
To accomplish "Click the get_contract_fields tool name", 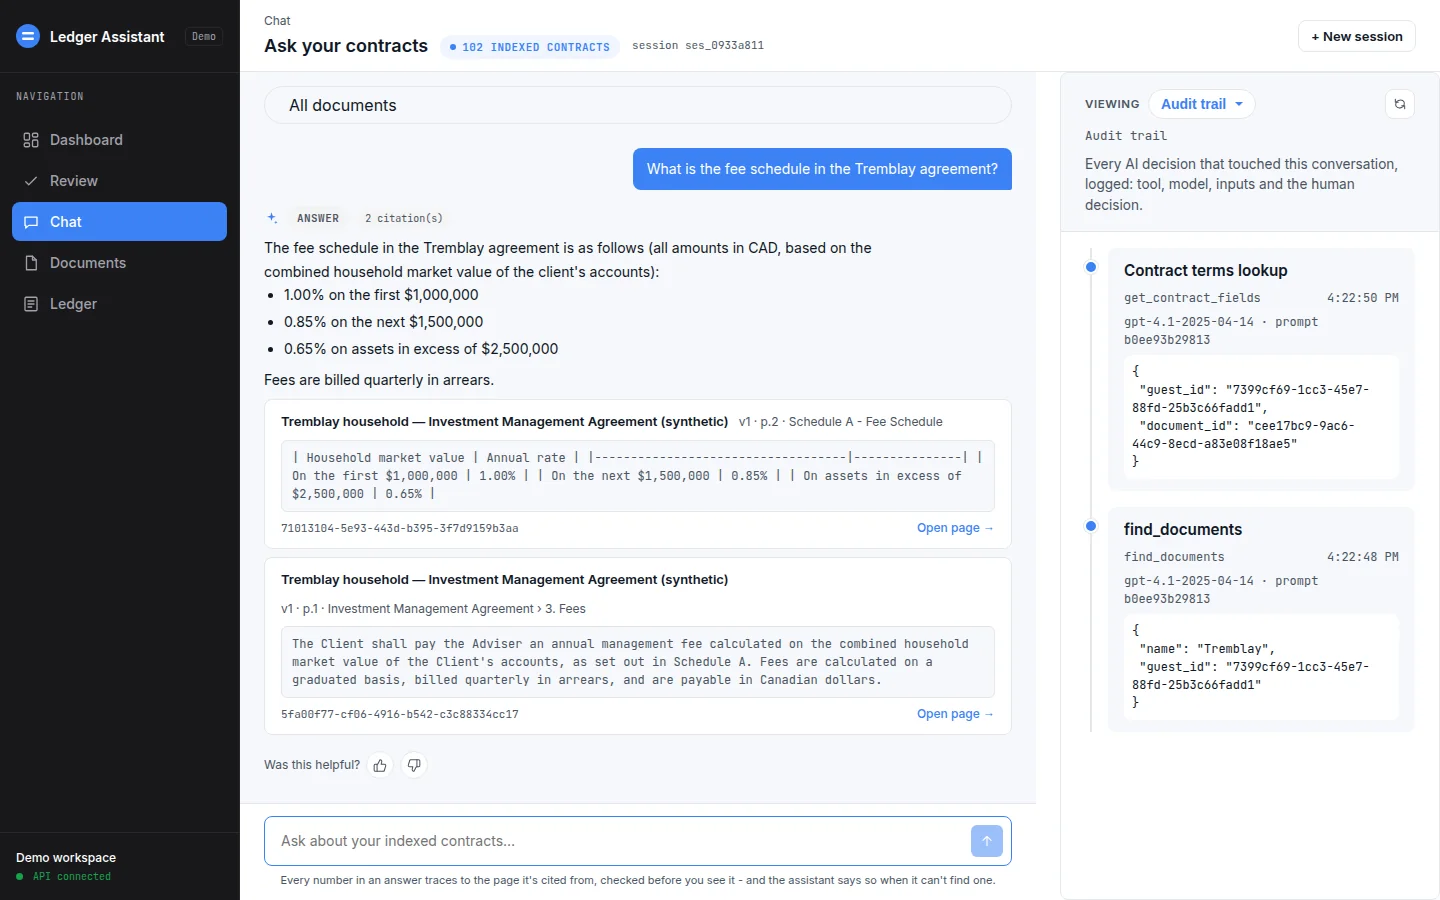I will click(1192, 298).
